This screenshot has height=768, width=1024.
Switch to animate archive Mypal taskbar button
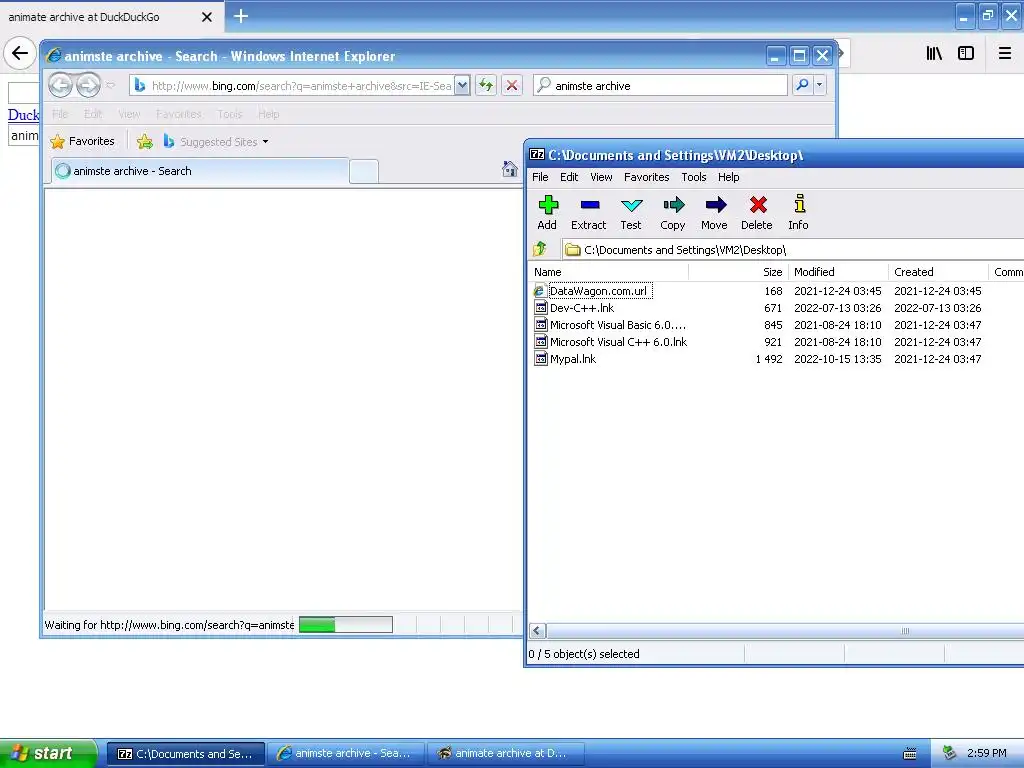coord(505,754)
